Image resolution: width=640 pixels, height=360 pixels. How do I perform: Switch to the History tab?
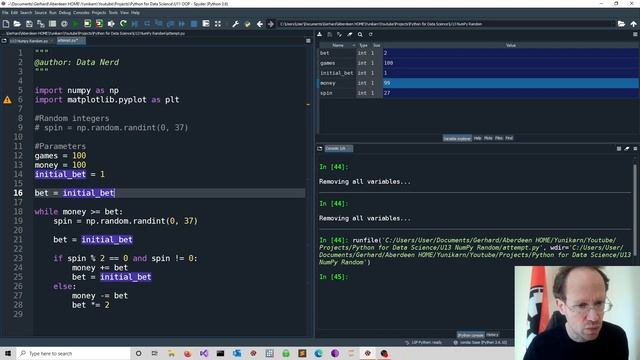point(492,335)
